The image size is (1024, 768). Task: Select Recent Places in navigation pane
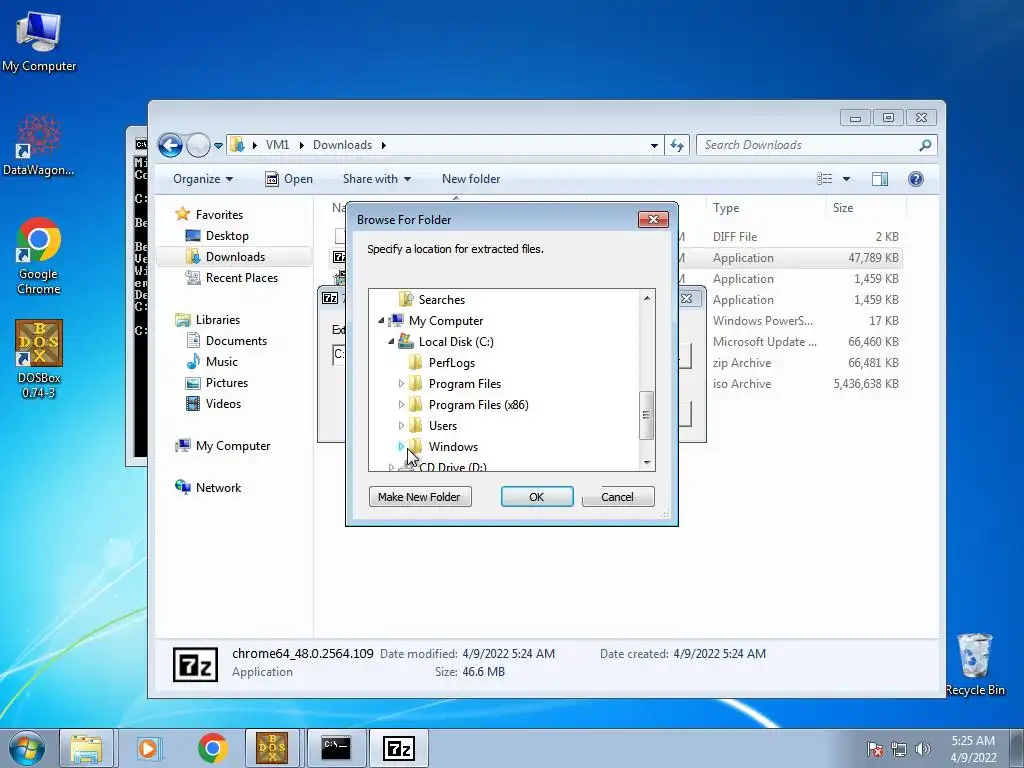242,278
